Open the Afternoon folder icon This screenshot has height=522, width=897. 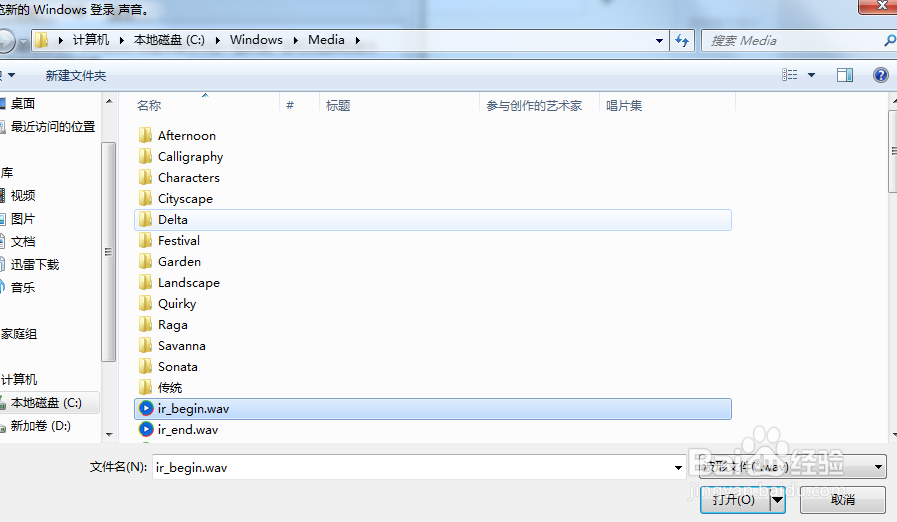[x=145, y=136]
